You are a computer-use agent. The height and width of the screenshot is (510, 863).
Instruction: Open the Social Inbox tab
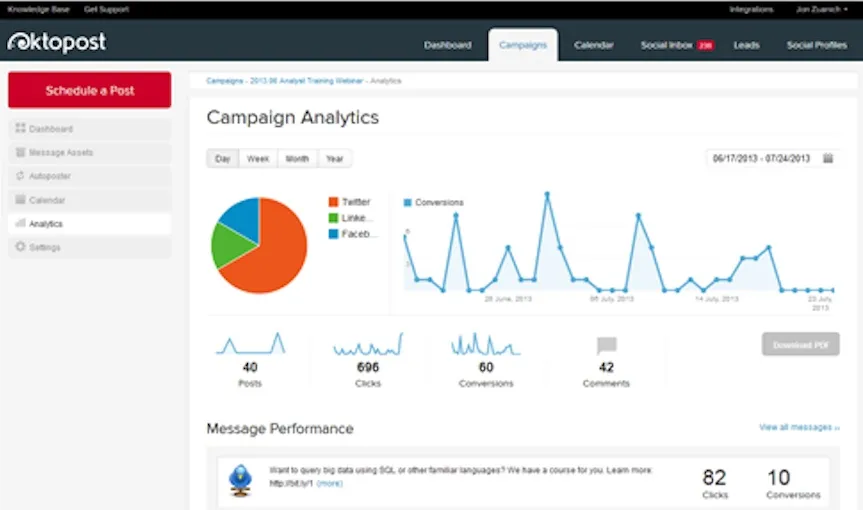(x=667, y=45)
